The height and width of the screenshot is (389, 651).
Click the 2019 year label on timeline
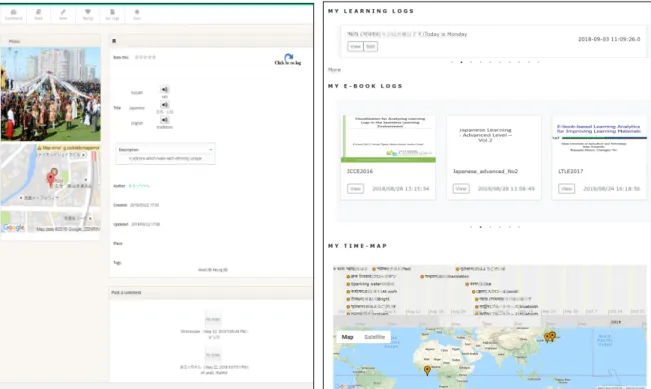tap(616, 322)
